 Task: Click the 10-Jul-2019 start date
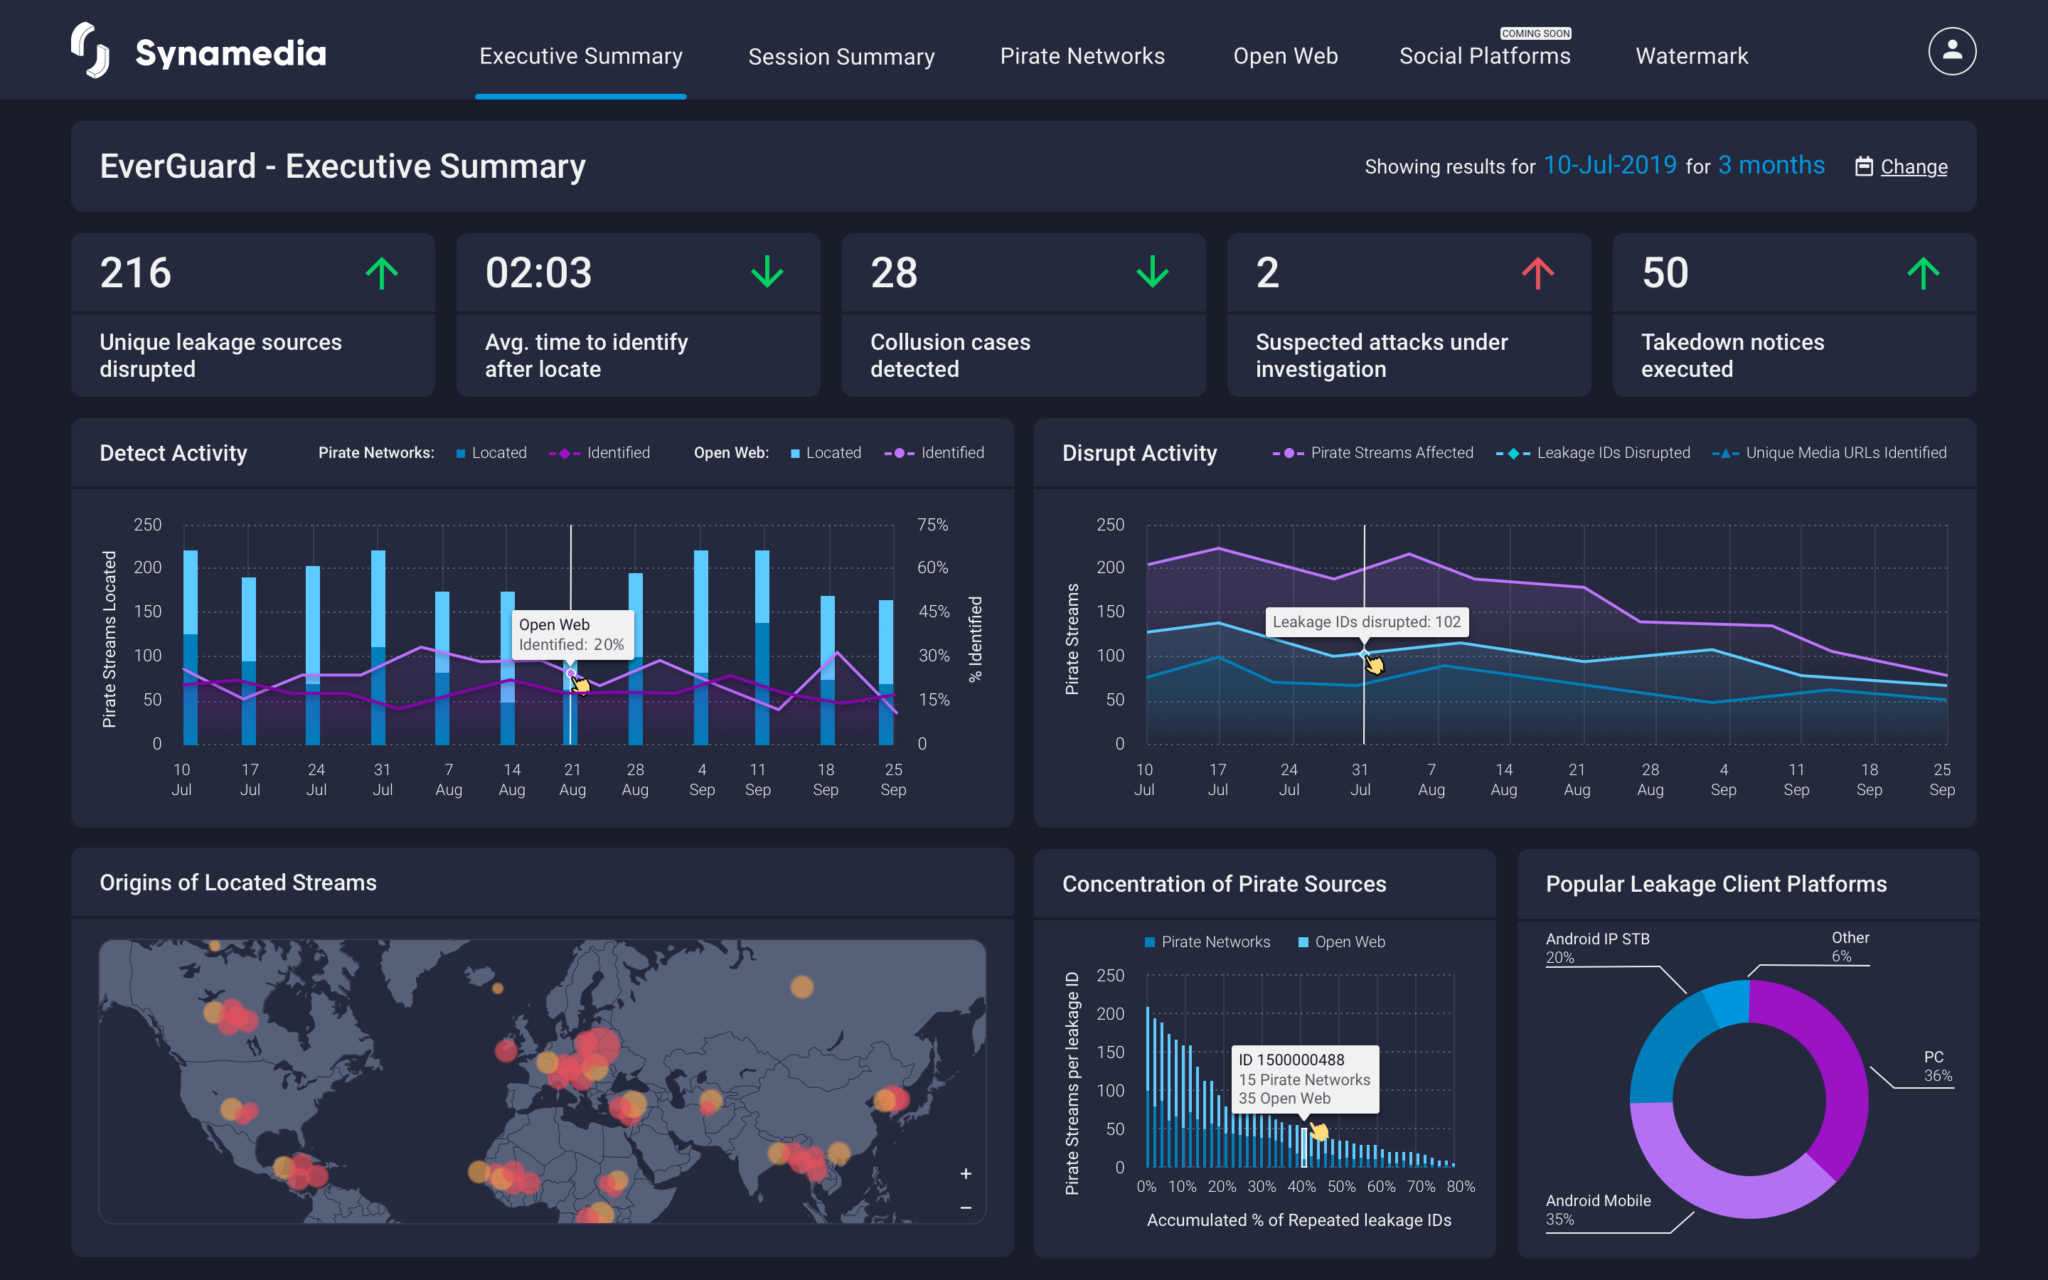[1610, 165]
